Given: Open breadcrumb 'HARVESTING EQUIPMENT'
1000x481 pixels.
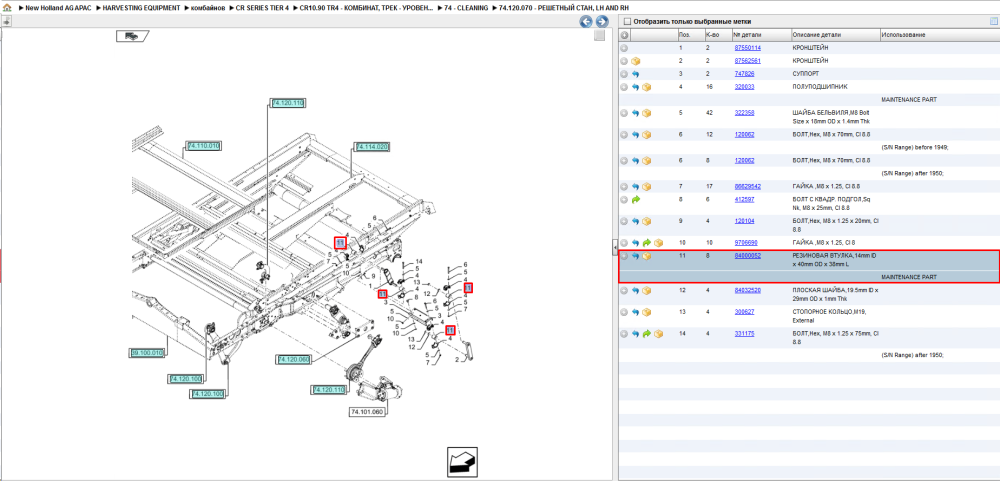Looking at the screenshot, I should [x=142, y=8].
